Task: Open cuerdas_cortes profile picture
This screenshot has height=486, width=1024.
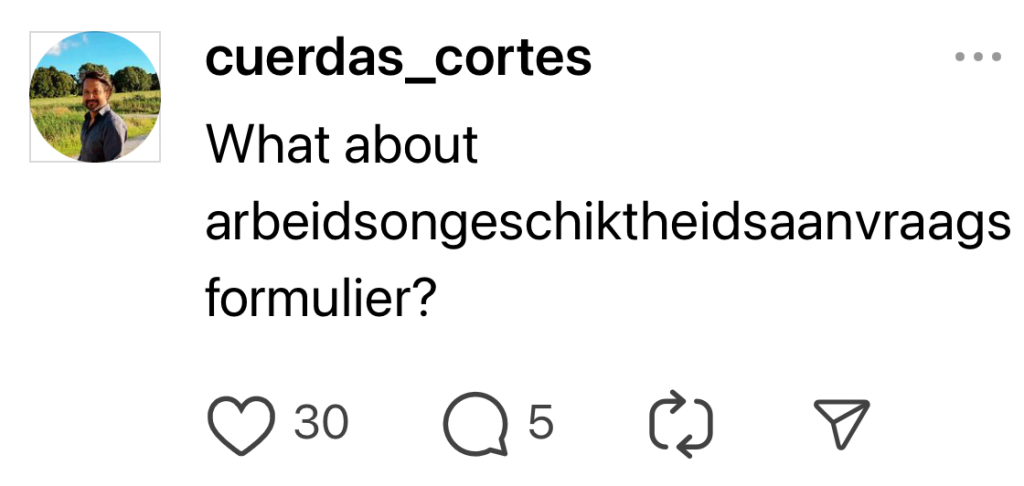Action: pyautogui.click(x=96, y=97)
